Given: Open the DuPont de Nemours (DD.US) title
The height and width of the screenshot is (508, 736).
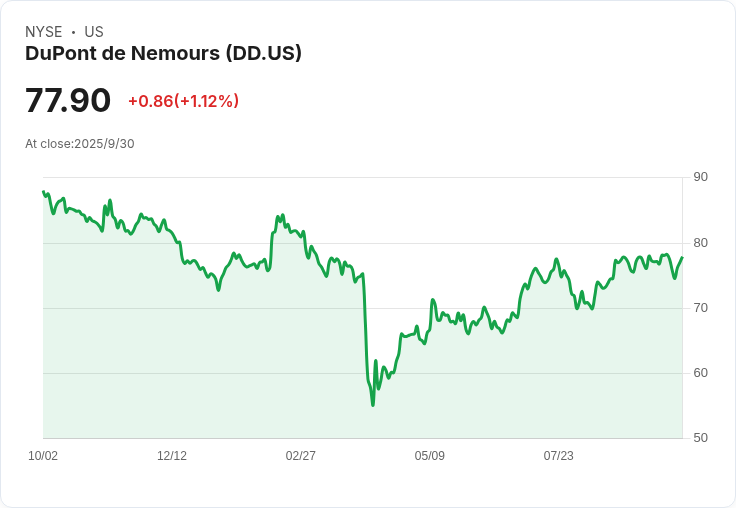Looking at the screenshot, I should click(163, 54).
